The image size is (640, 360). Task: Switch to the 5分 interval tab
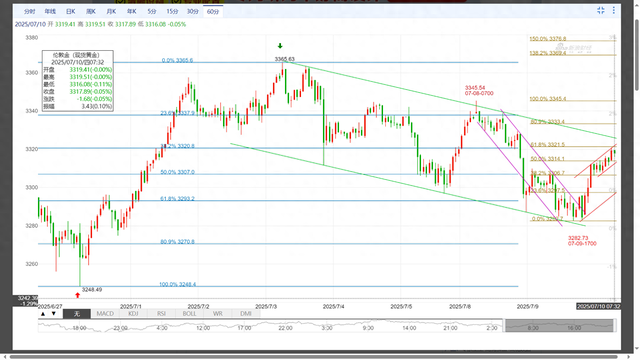pyautogui.click(x=152, y=11)
